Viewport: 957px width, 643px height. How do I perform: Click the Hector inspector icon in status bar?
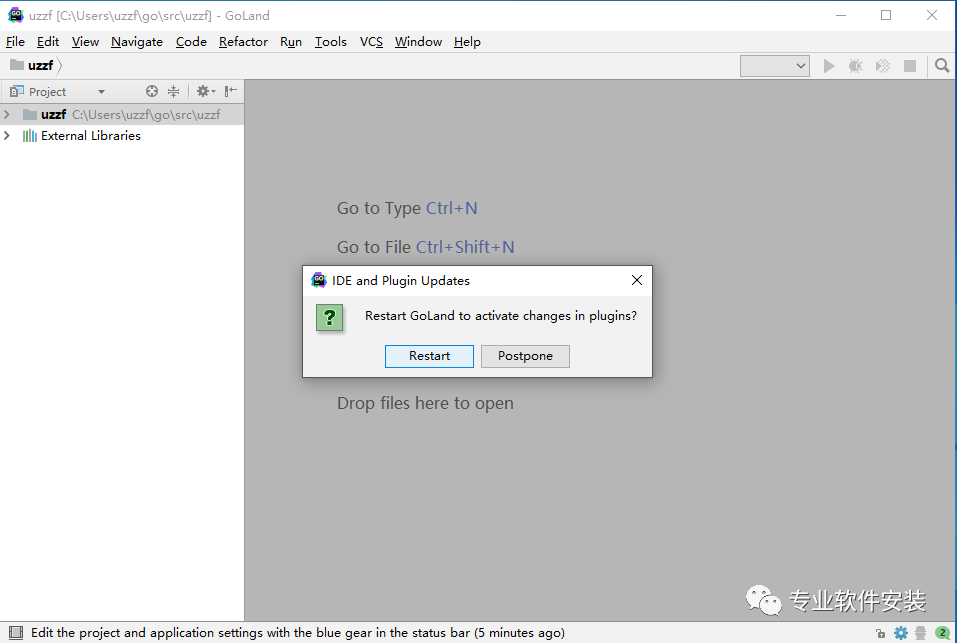coord(920,633)
